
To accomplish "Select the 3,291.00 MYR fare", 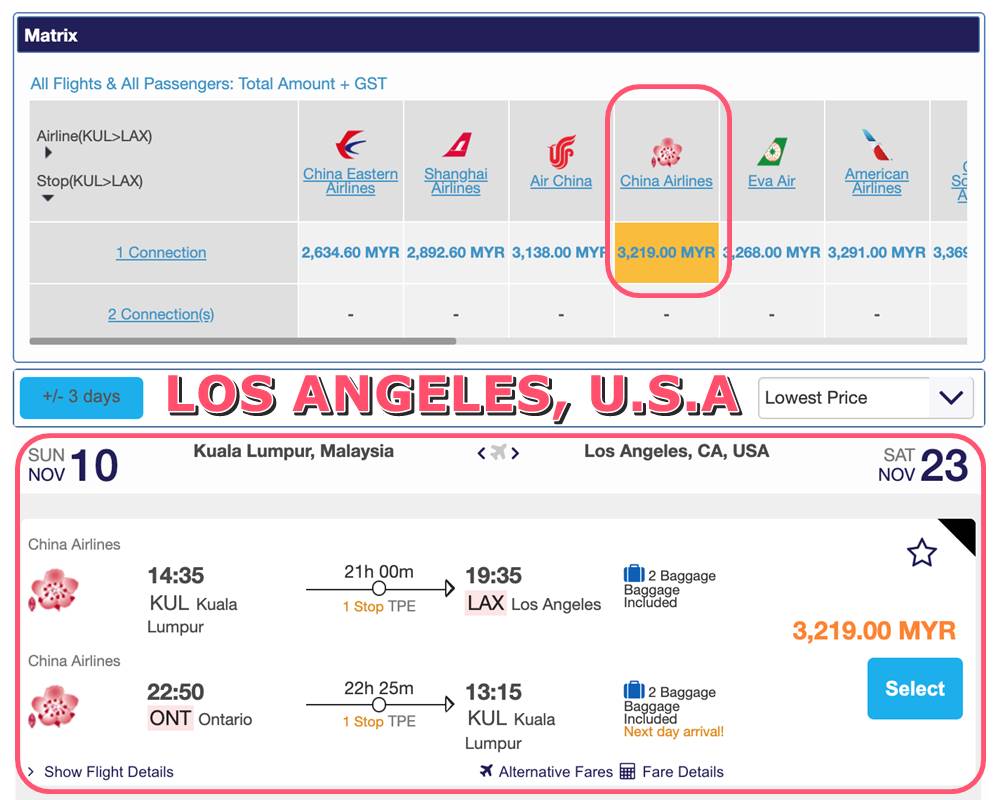I will pos(876,252).
